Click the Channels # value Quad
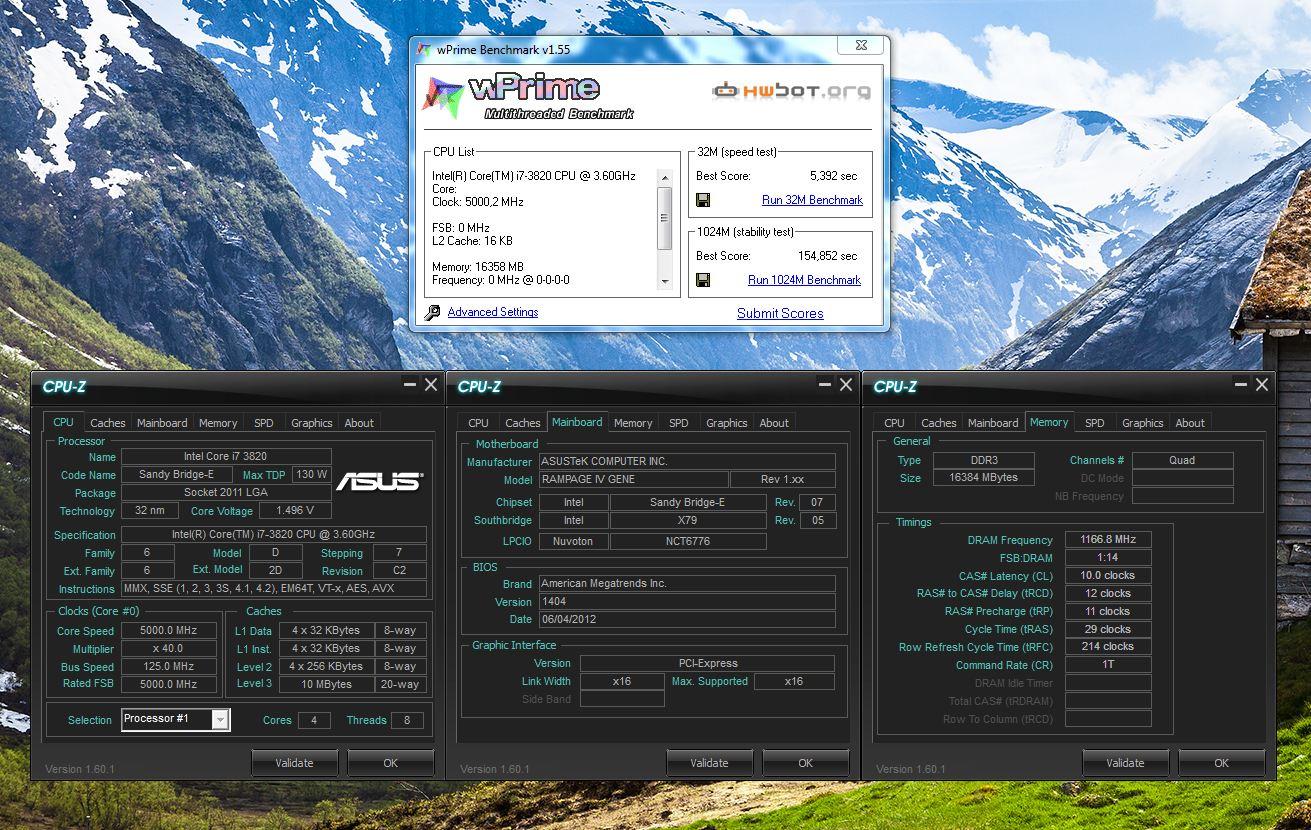 coord(1182,460)
